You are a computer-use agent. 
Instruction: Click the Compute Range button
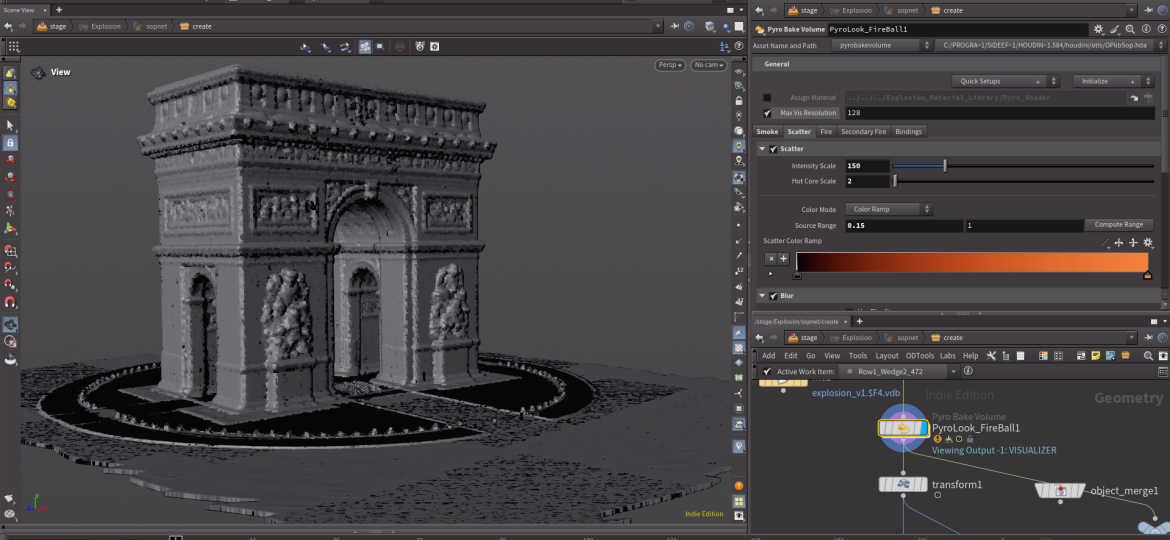coord(1119,225)
